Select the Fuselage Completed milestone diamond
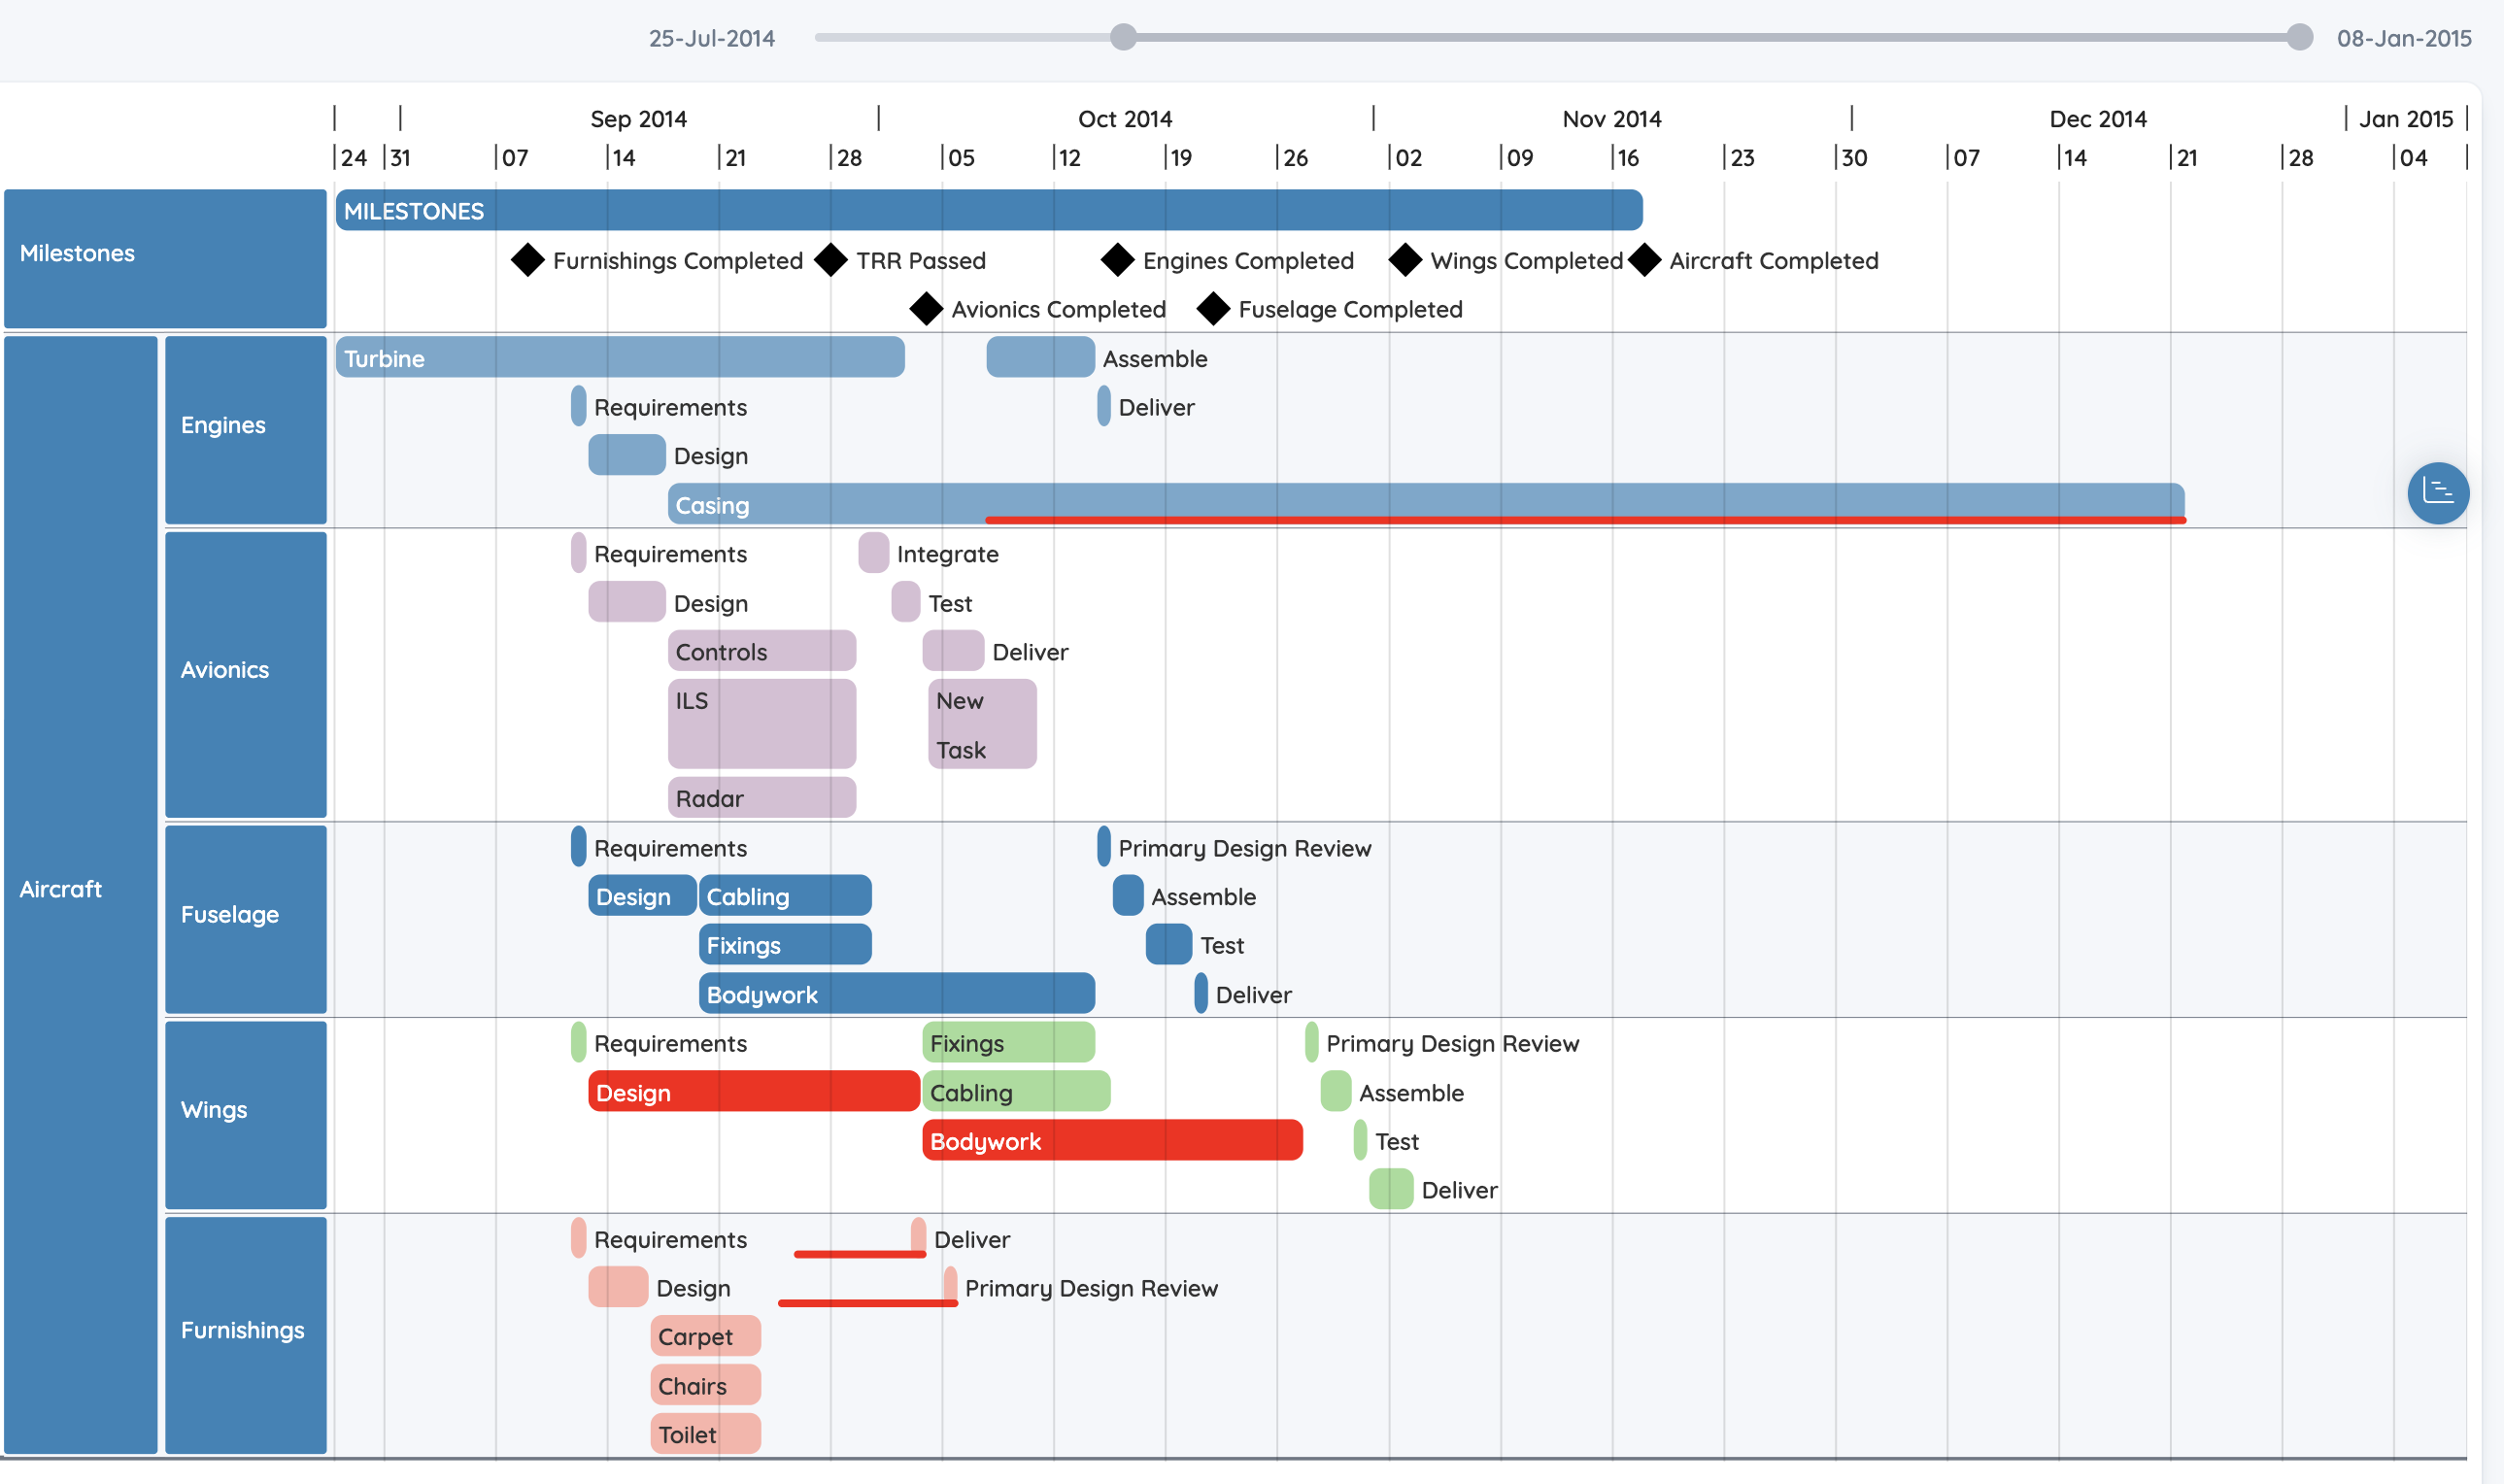The height and width of the screenshot is (1484, 2504). (x=1213, y=309)
